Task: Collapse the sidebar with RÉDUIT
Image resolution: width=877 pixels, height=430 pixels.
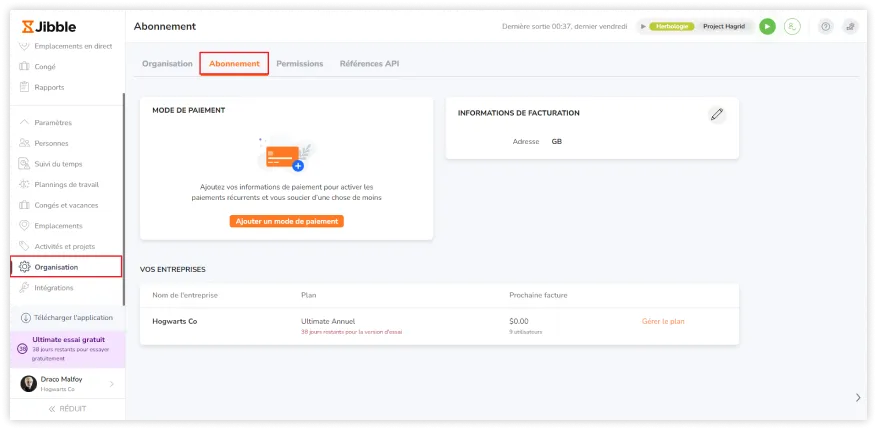Action: [67, 409]
